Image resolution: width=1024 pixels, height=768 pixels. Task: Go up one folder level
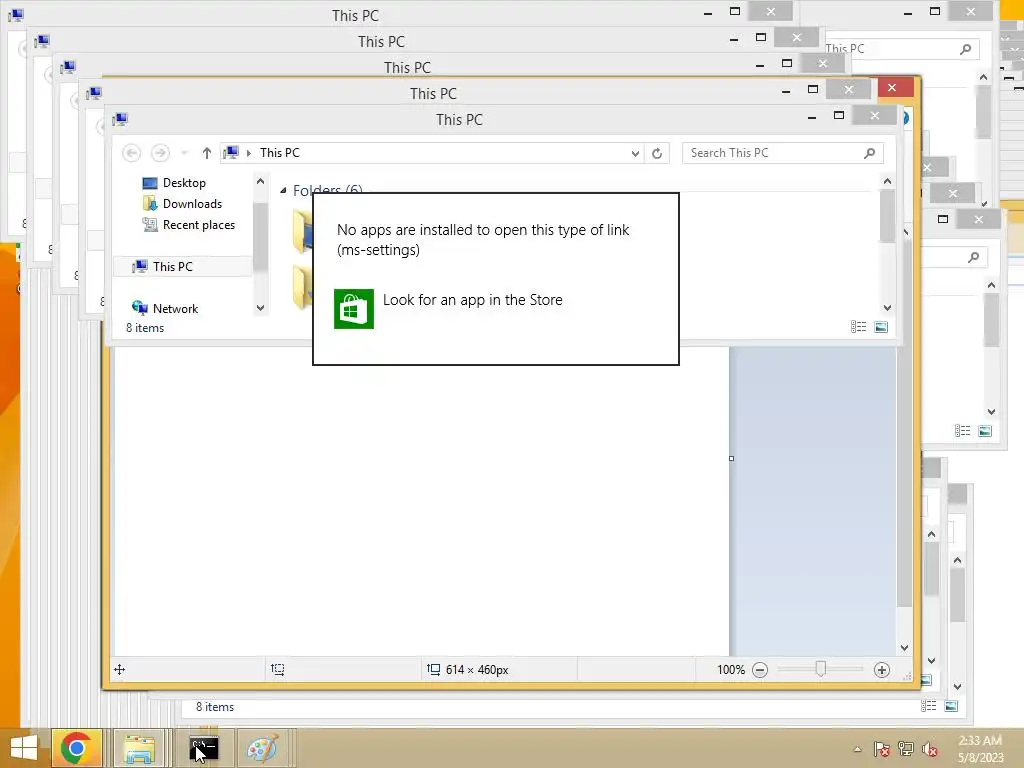pos(206,153)
